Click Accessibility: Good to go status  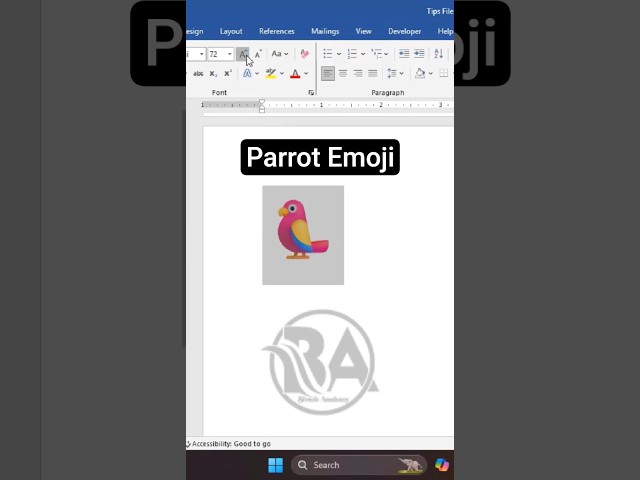click(x=229, y=444)
